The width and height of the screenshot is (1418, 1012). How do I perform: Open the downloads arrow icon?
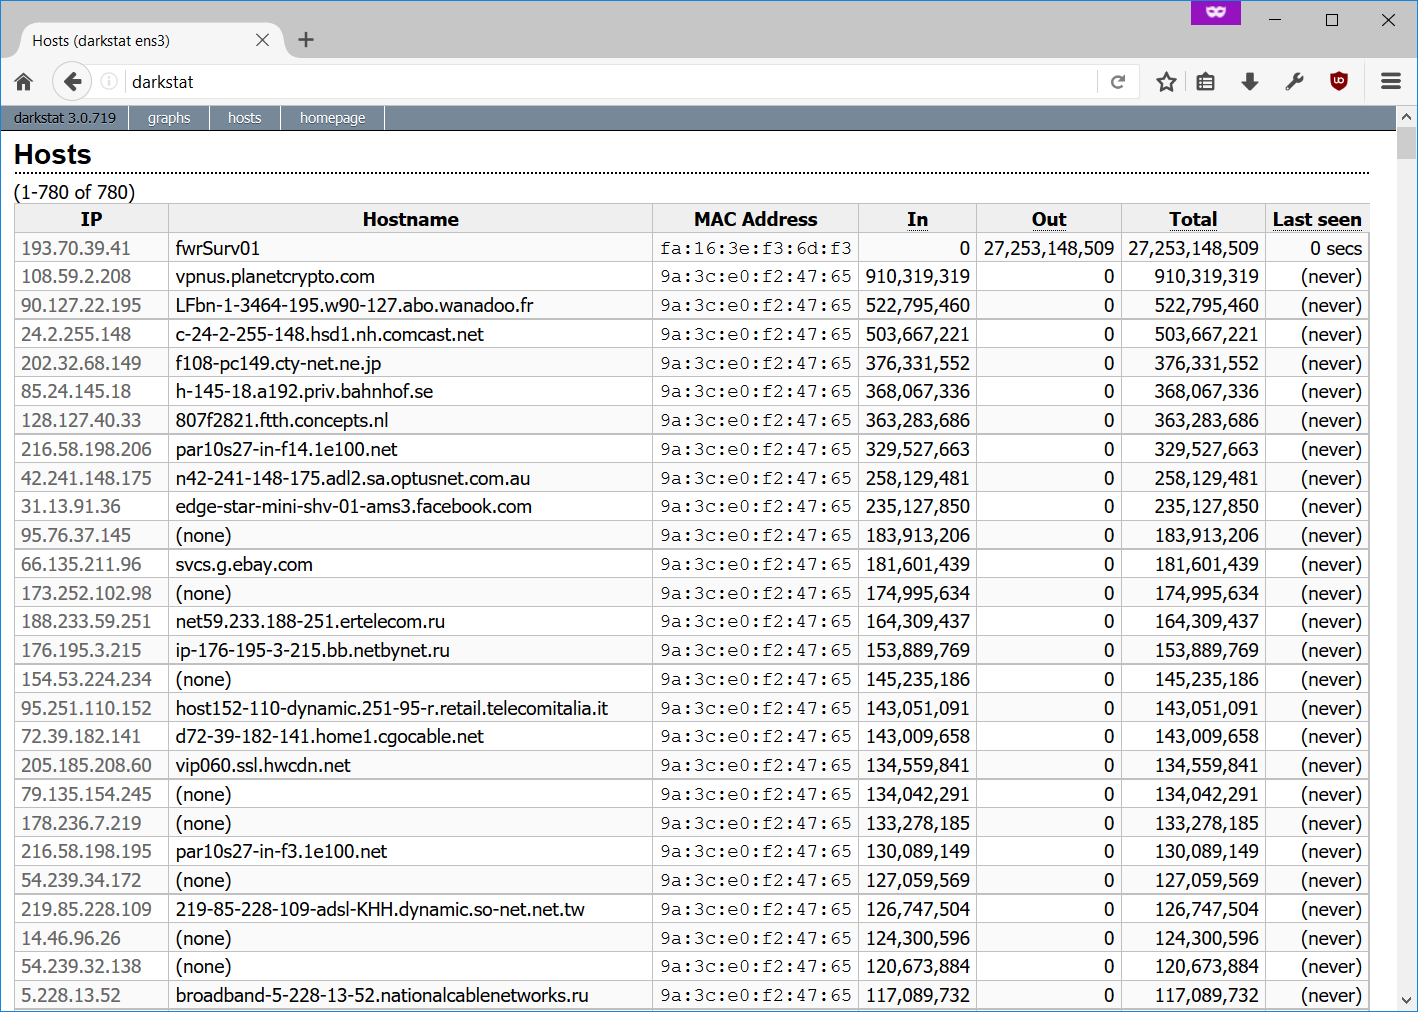(1249, 82)
